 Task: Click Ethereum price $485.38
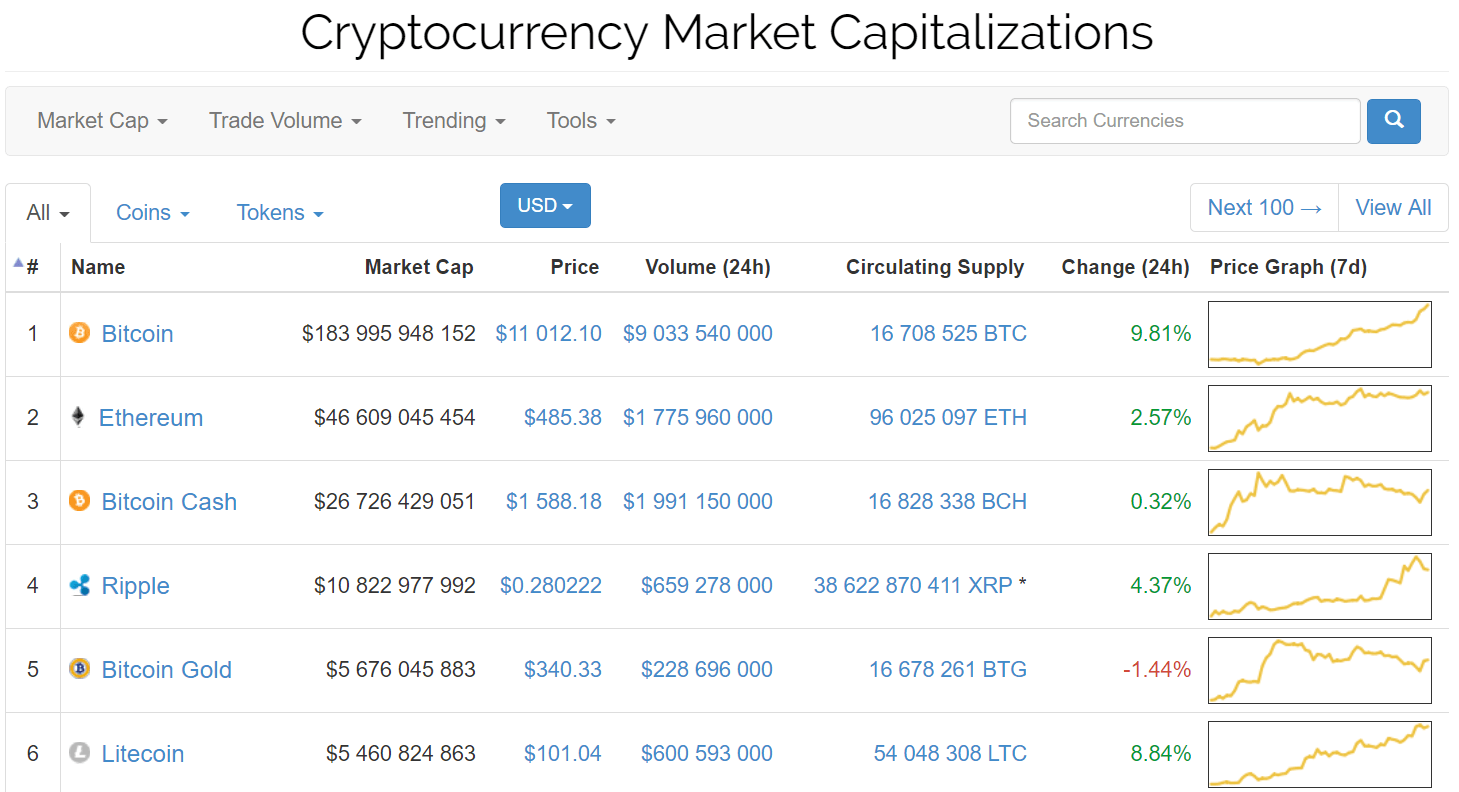[x=563, y=418]
